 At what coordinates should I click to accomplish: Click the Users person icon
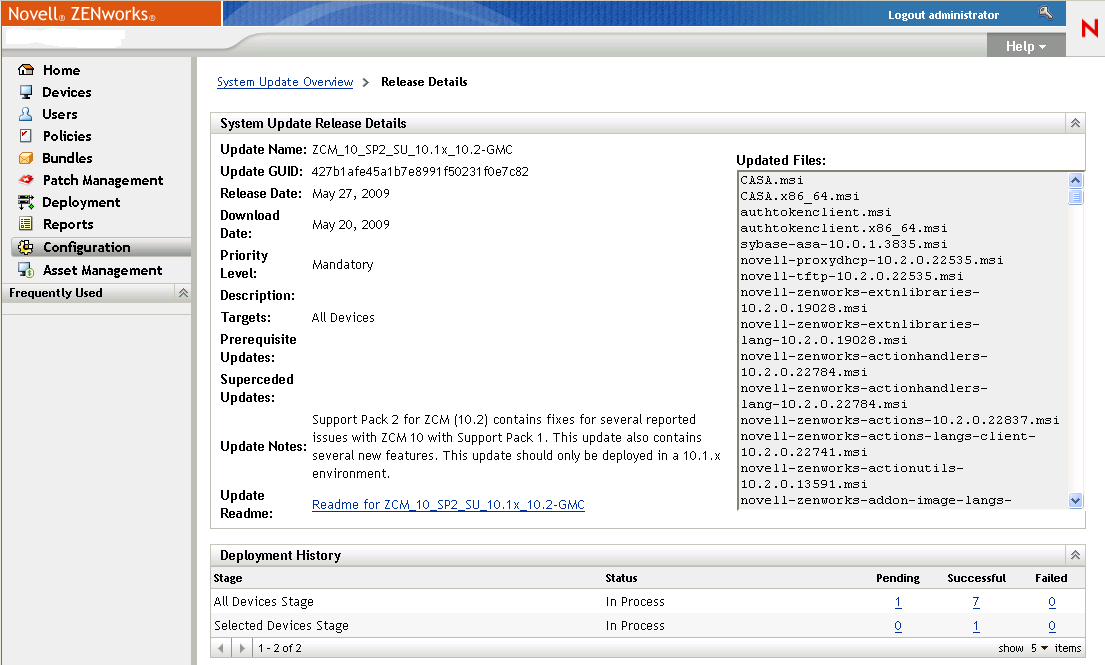[x=26, y=114]
